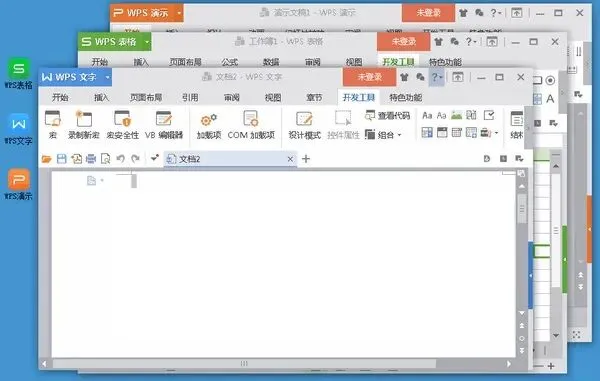Export to PDF from quick toolbar

77,159
